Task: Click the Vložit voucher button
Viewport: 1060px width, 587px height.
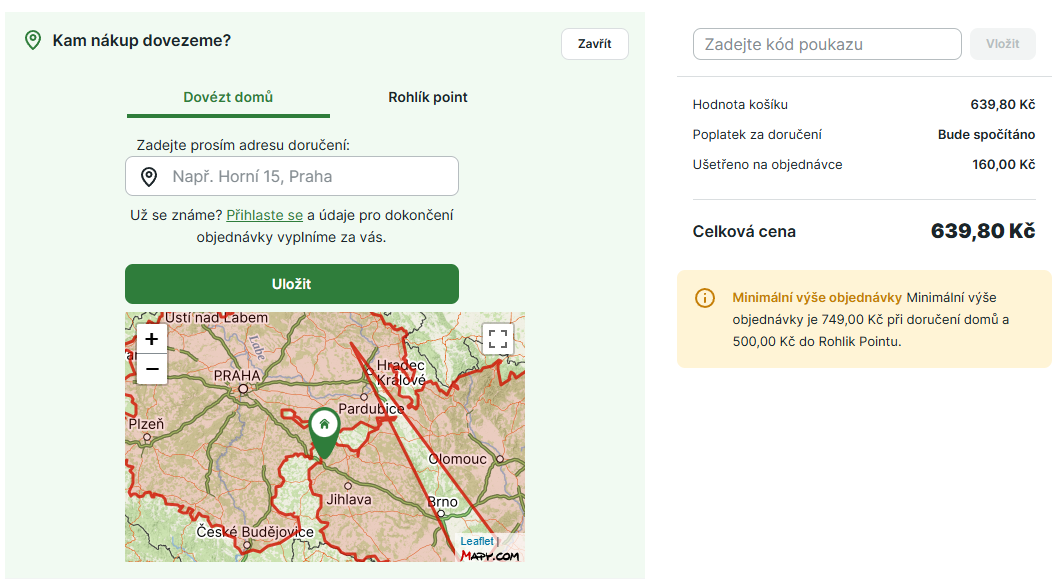Action: coord(1002,44)
